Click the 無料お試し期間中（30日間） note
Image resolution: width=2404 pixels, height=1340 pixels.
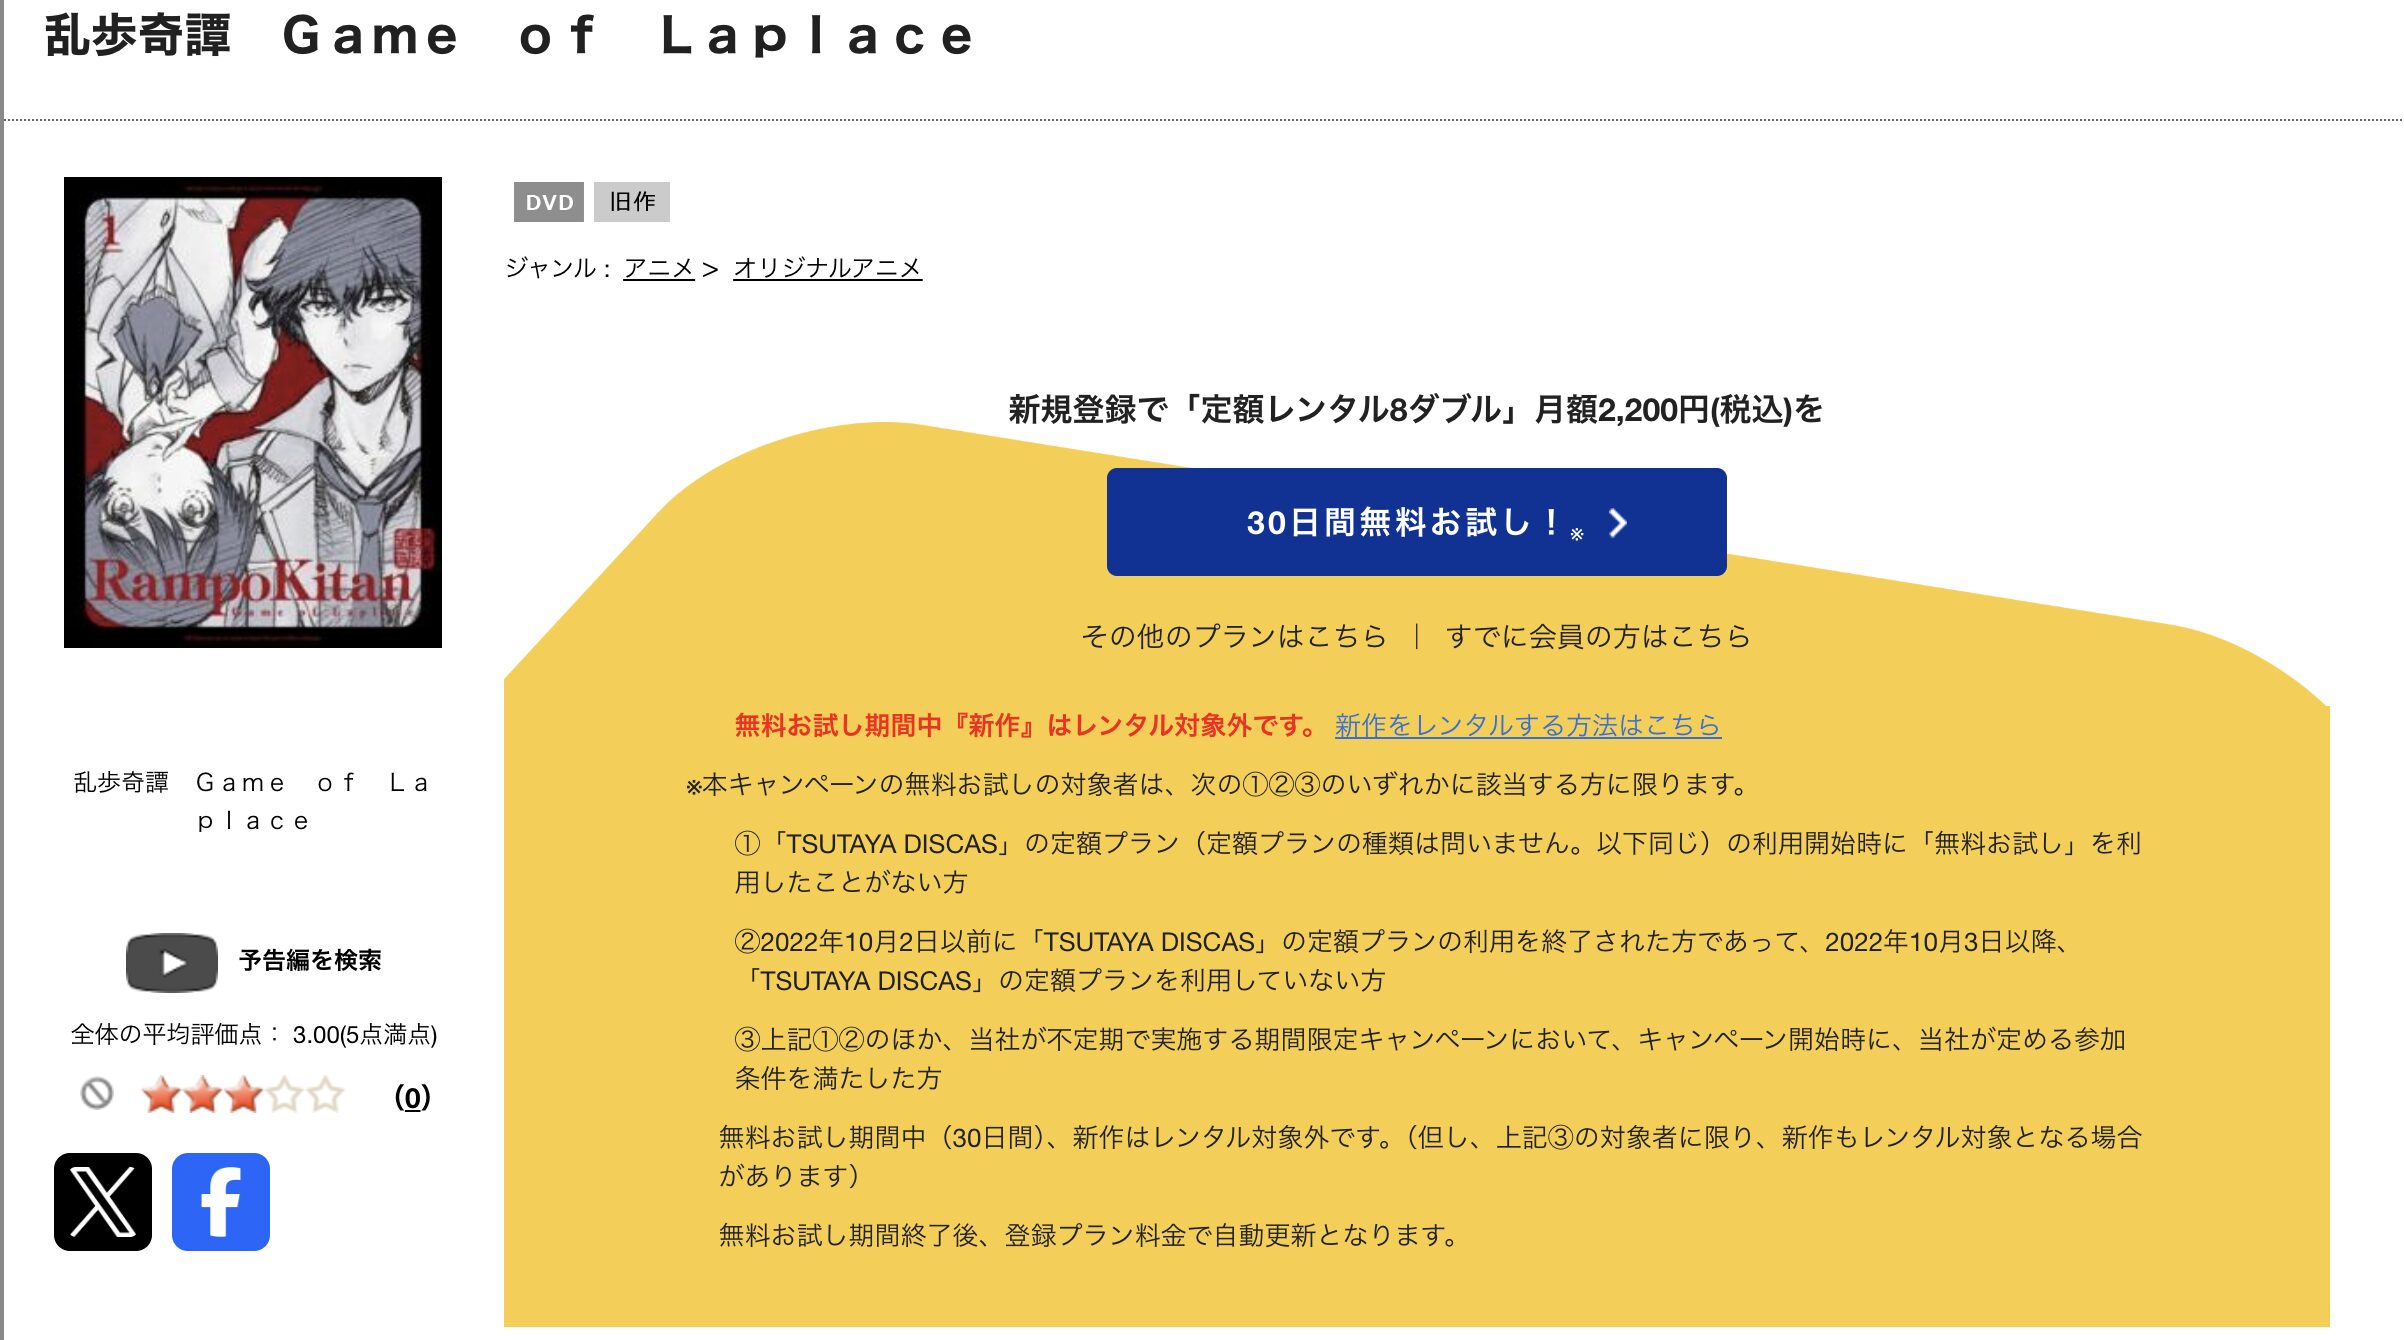(x=1430, y=1156)
